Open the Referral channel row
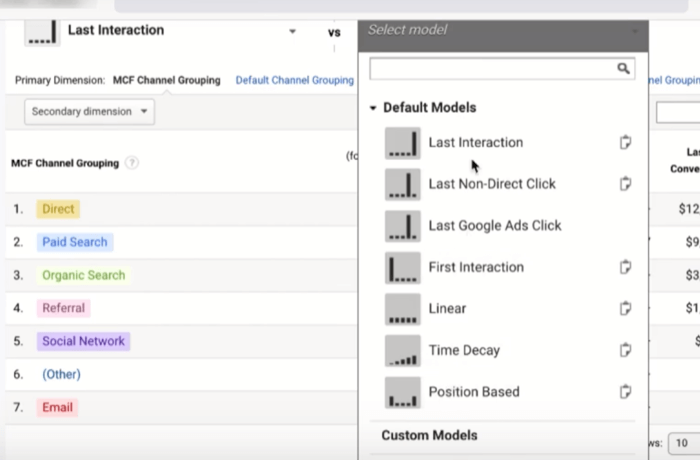 [x=63, y=308]
